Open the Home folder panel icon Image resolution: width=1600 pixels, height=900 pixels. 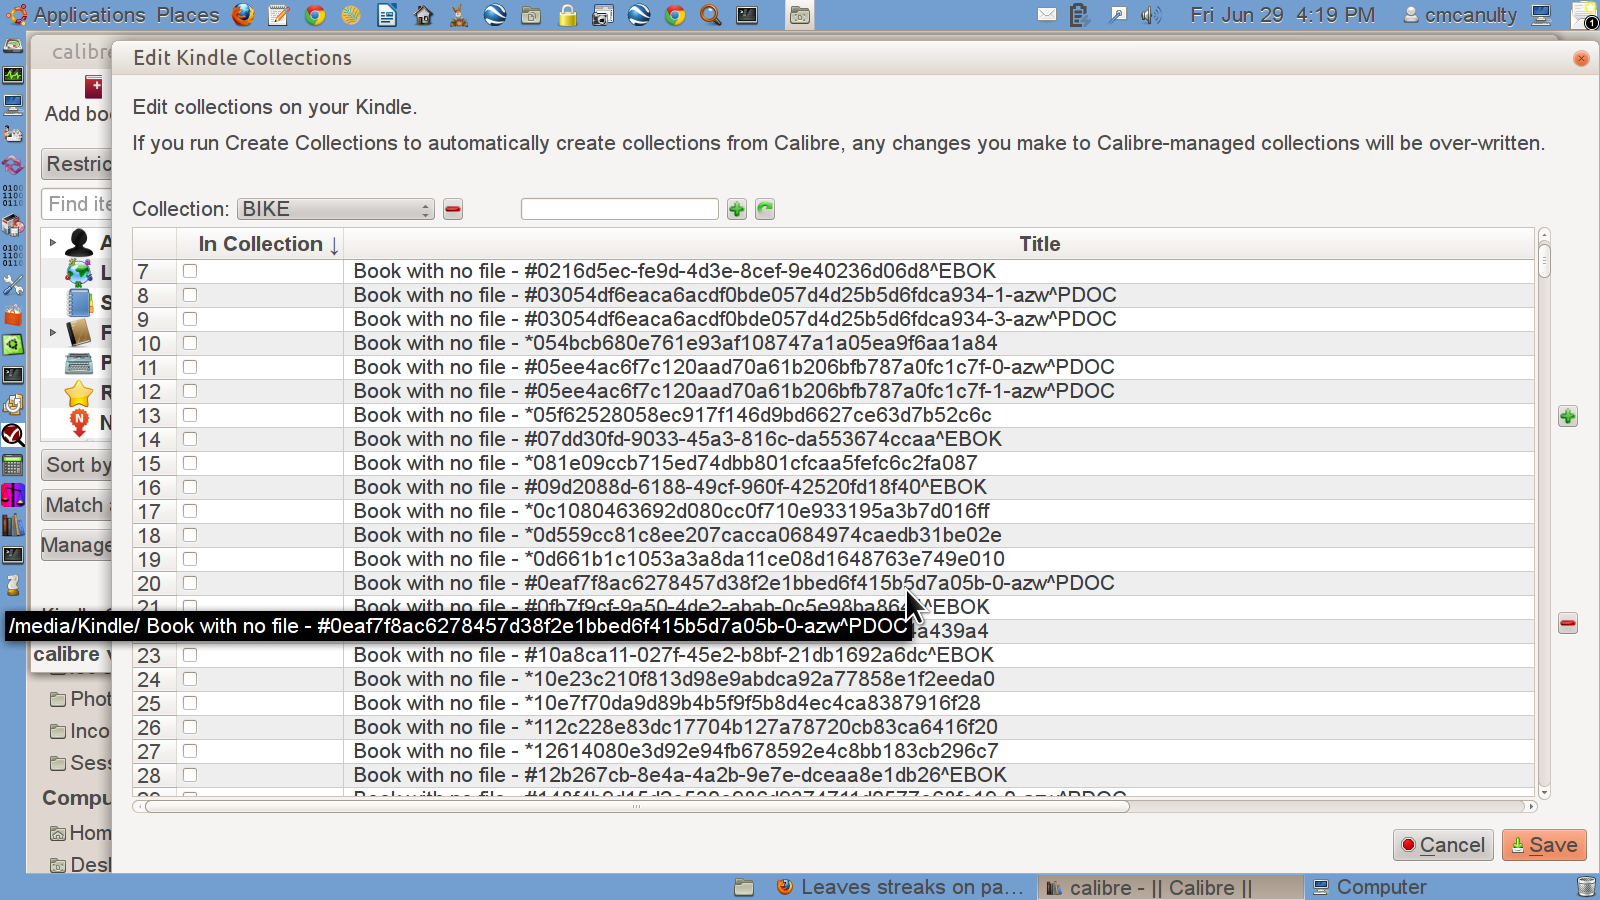(423, 15)
